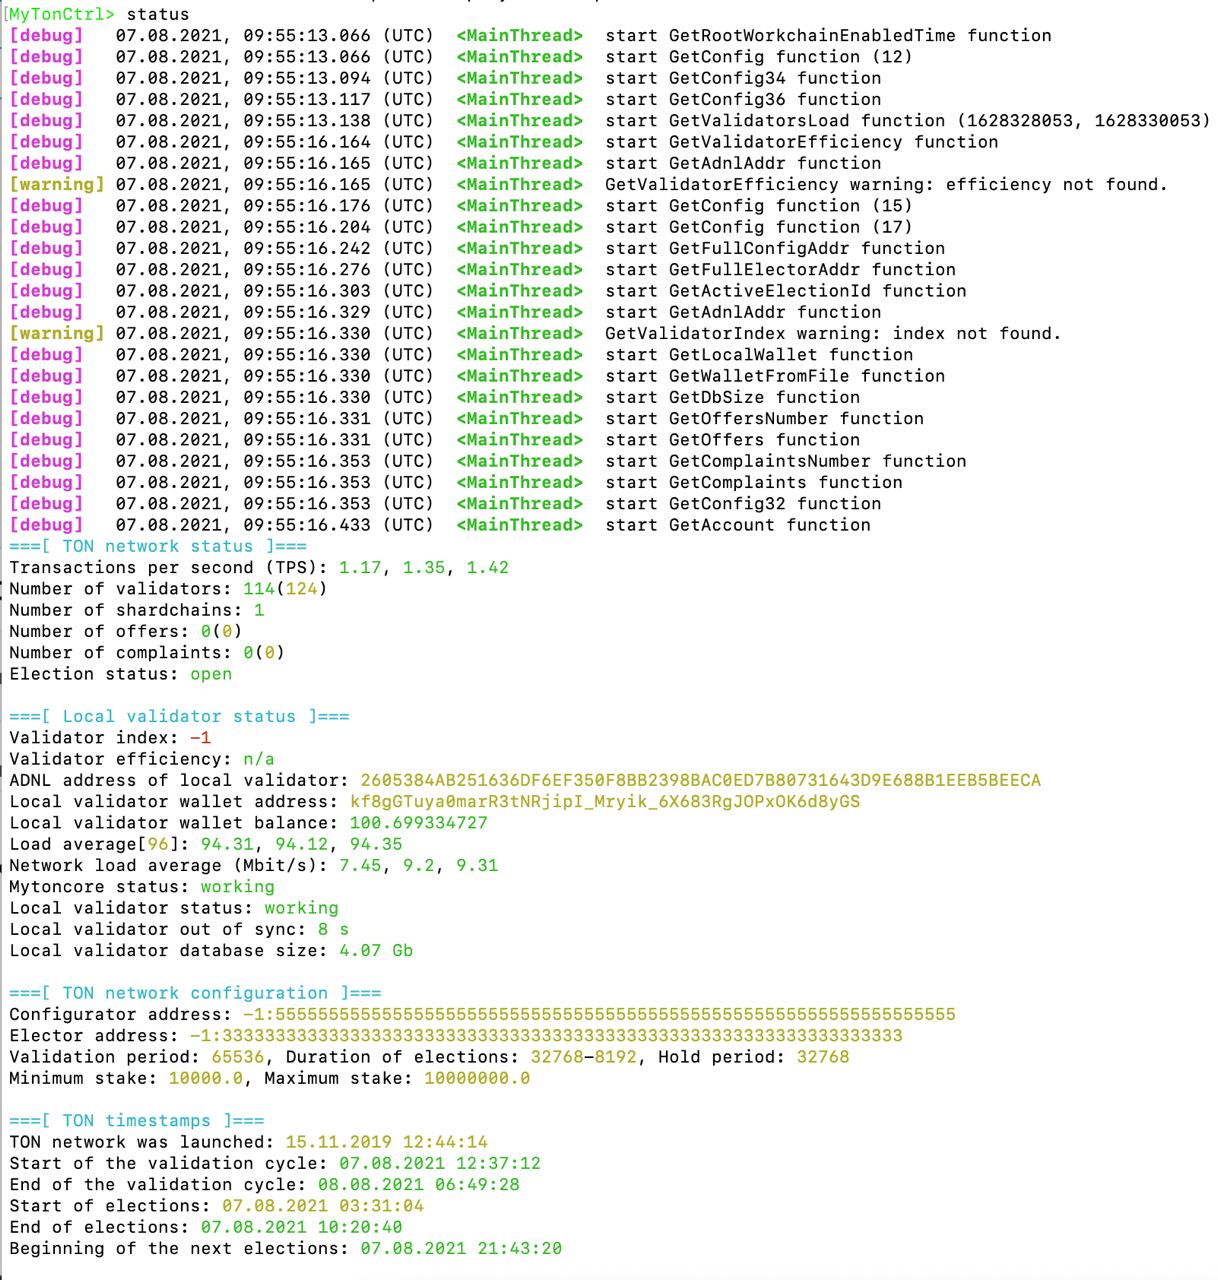Click the 'Local validator status' section header
The image size is (1218, 1280).
[179, 716]
